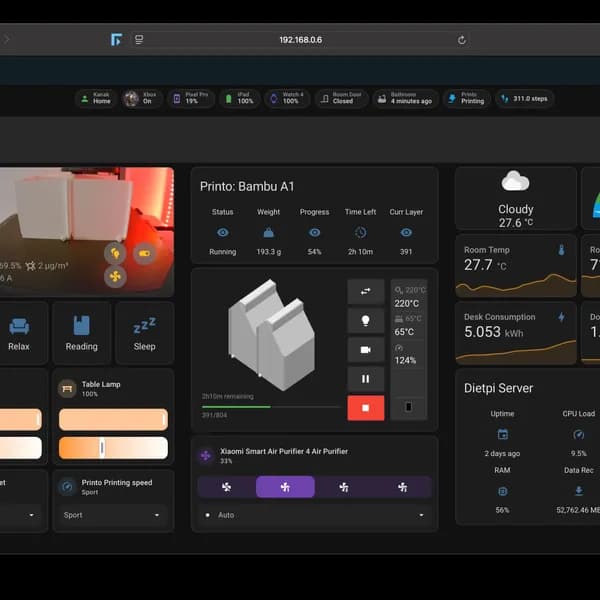
Task: Click the Progress eye icon showing 54%
Action: (x=315, y=232)
